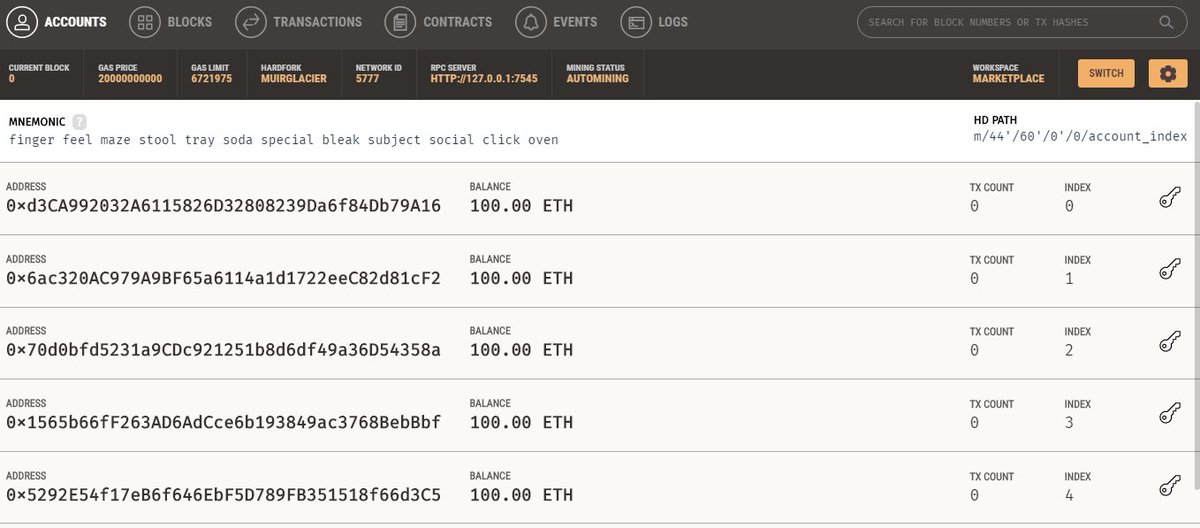1200x528 pixels.
Task: Click the gas price value 20000000000
Action: [x=130, y=78]
